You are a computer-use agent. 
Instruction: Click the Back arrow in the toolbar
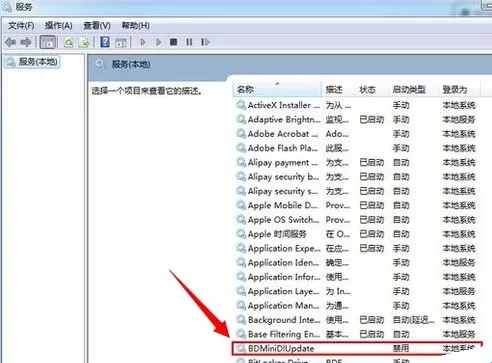(x=11, y=42)
